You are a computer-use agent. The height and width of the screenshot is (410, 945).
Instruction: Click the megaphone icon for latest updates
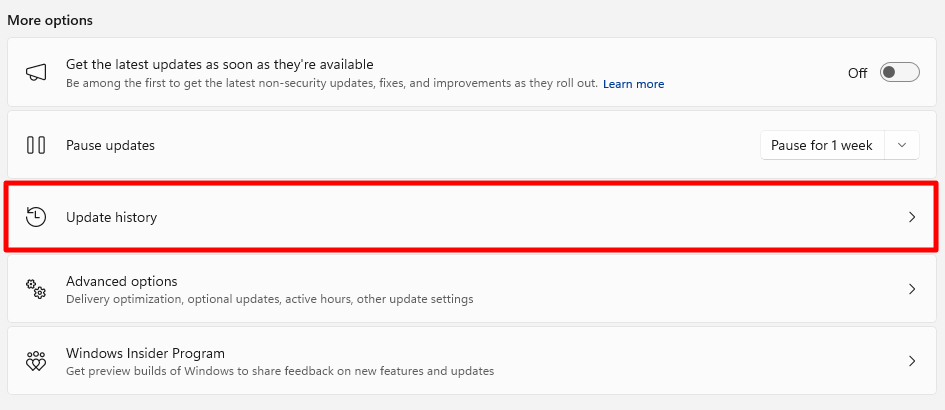click(36, 73)
